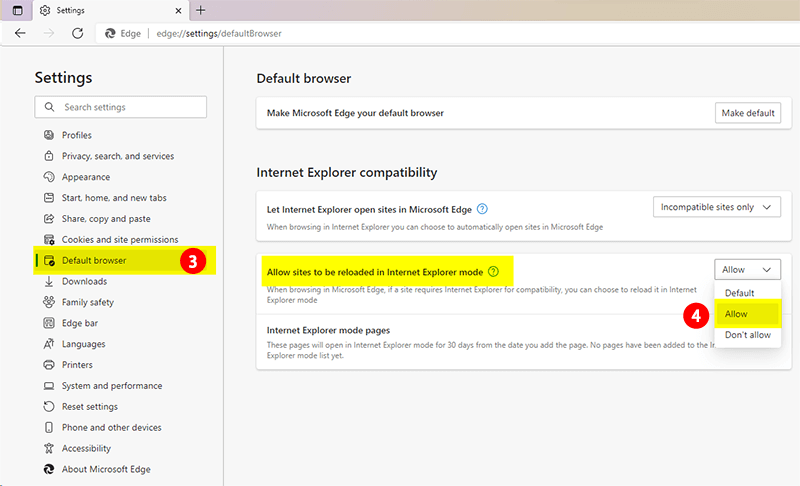Click the Printers icon in sidebar

click(49, 365)
